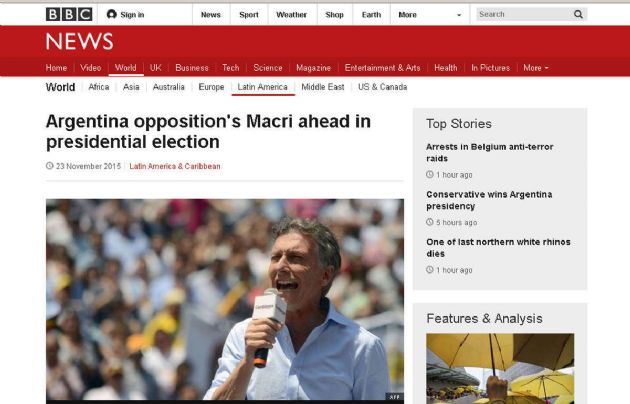Image resolution: width=630 pixels, height=404 pixels.
Task: Open the yellow umbrellas feature thumbnail
Action: [500, 368]
